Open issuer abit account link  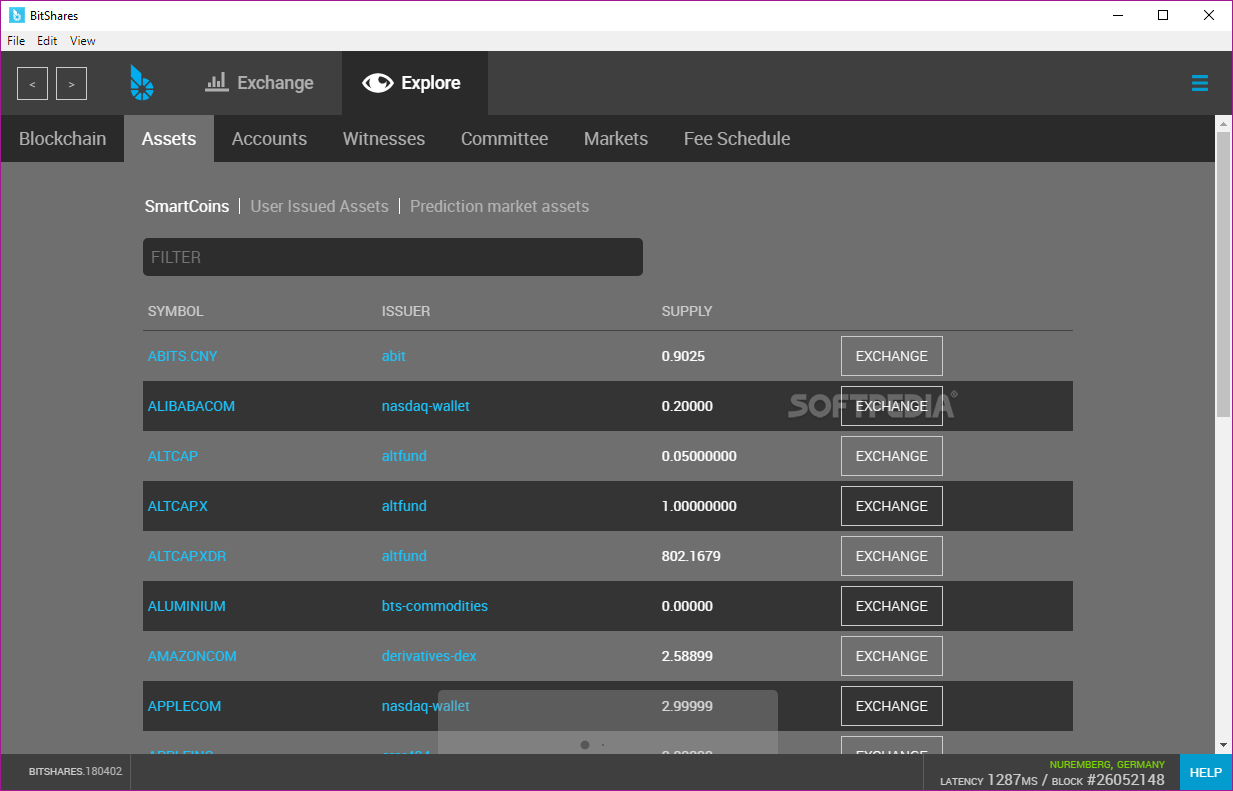(394, 356)
